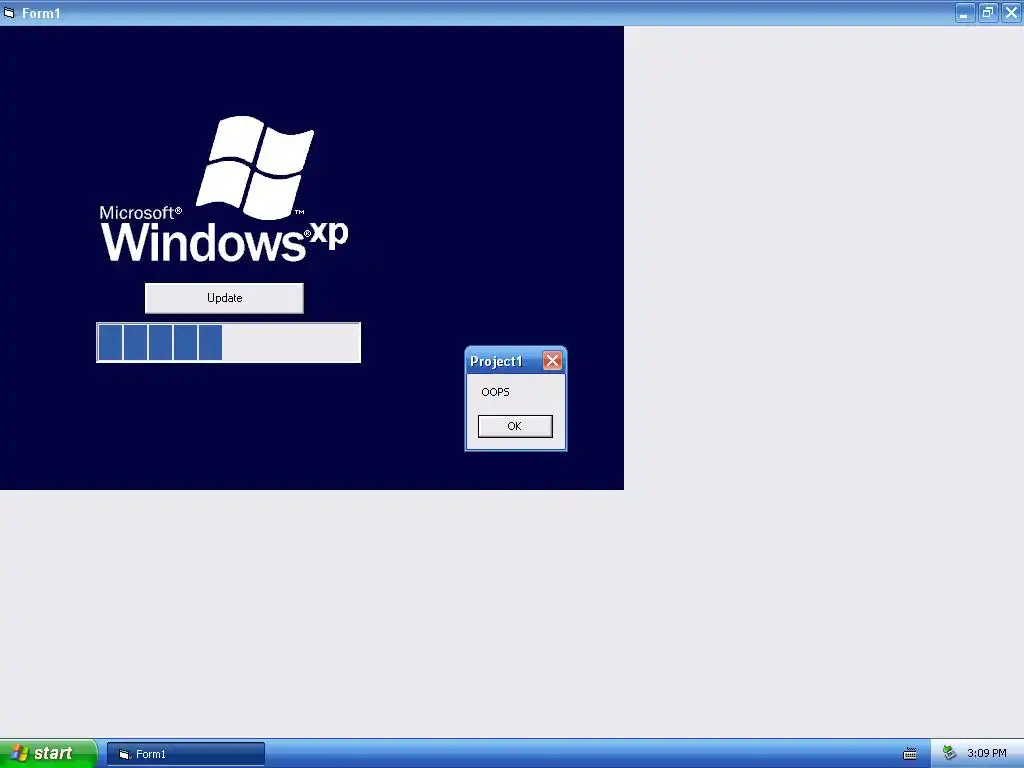Screen dimensions: 1024x768
Task: Select the Form1 taskbar button
Action: pos(186,754)
